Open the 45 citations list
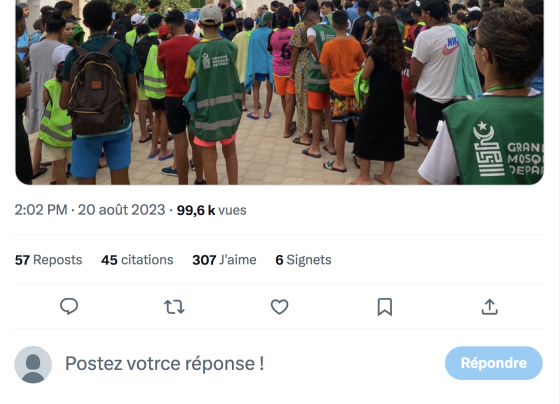Viewport: 560px width, 404px height. coord(137,260)
